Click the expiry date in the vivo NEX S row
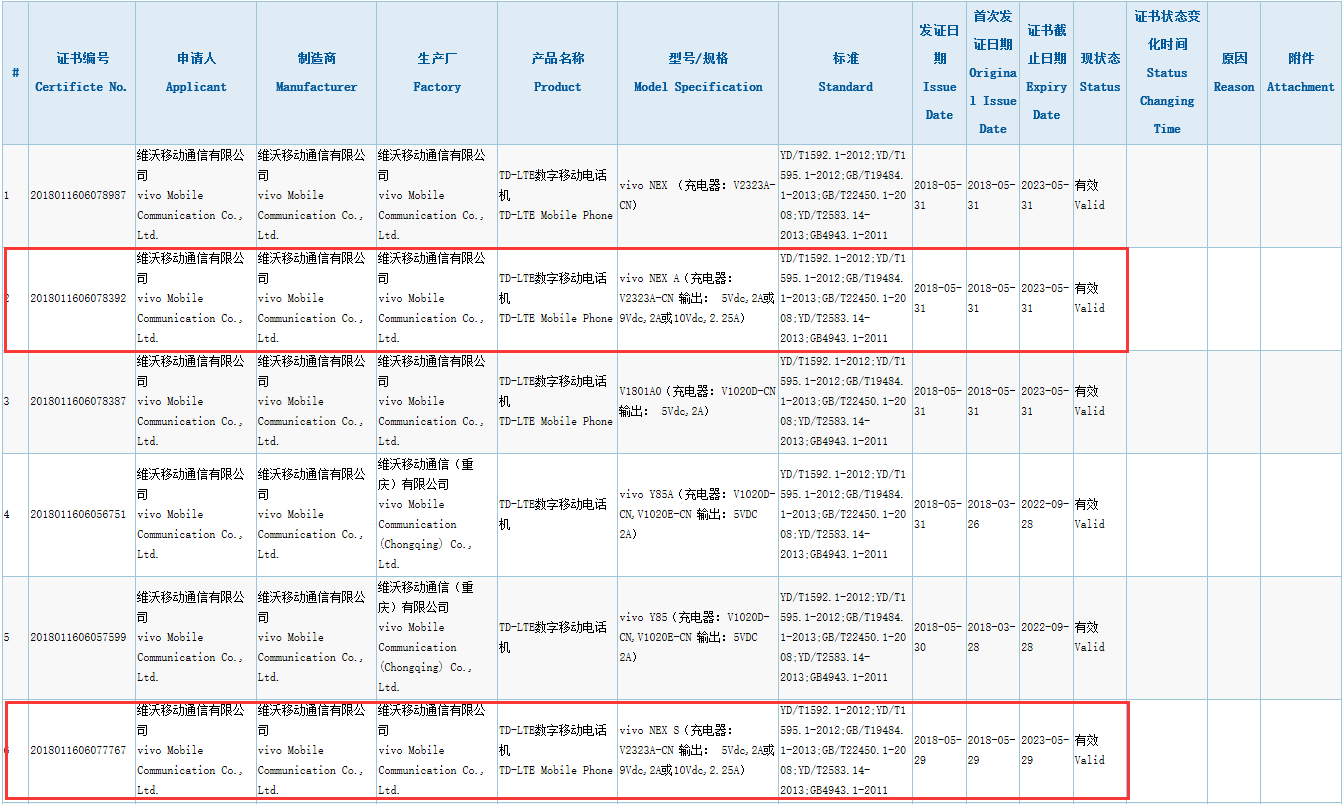This screenshot has height=804, width=1343. (1046, 751)
